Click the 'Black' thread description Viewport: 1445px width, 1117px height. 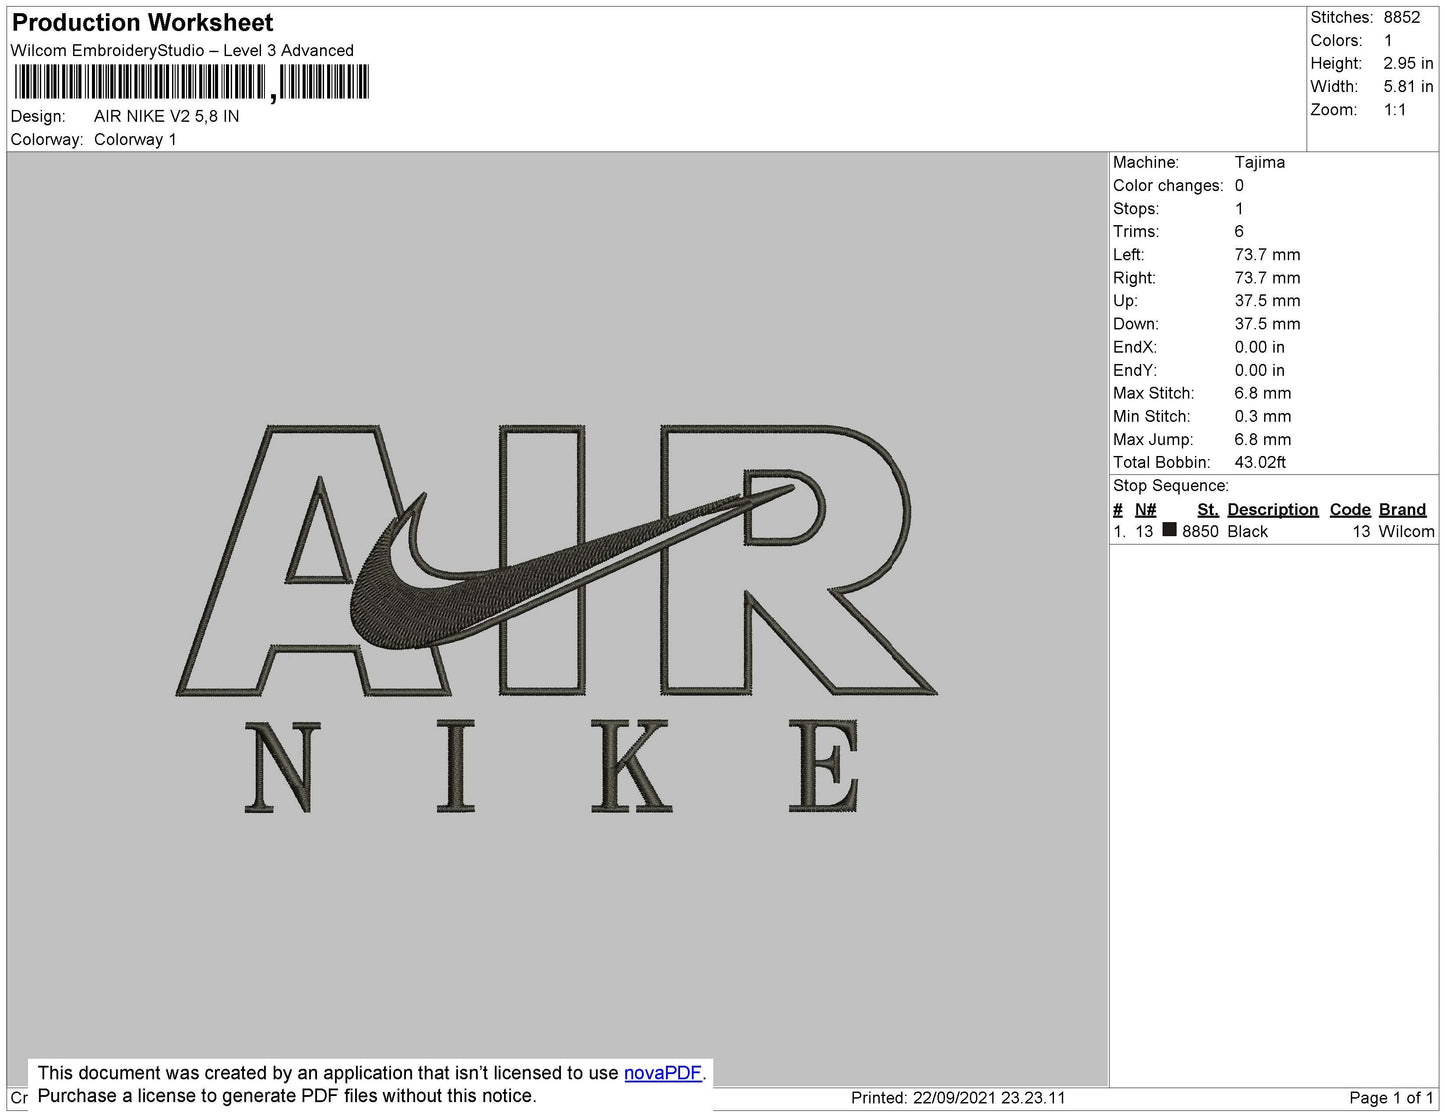pos(1248,531)
